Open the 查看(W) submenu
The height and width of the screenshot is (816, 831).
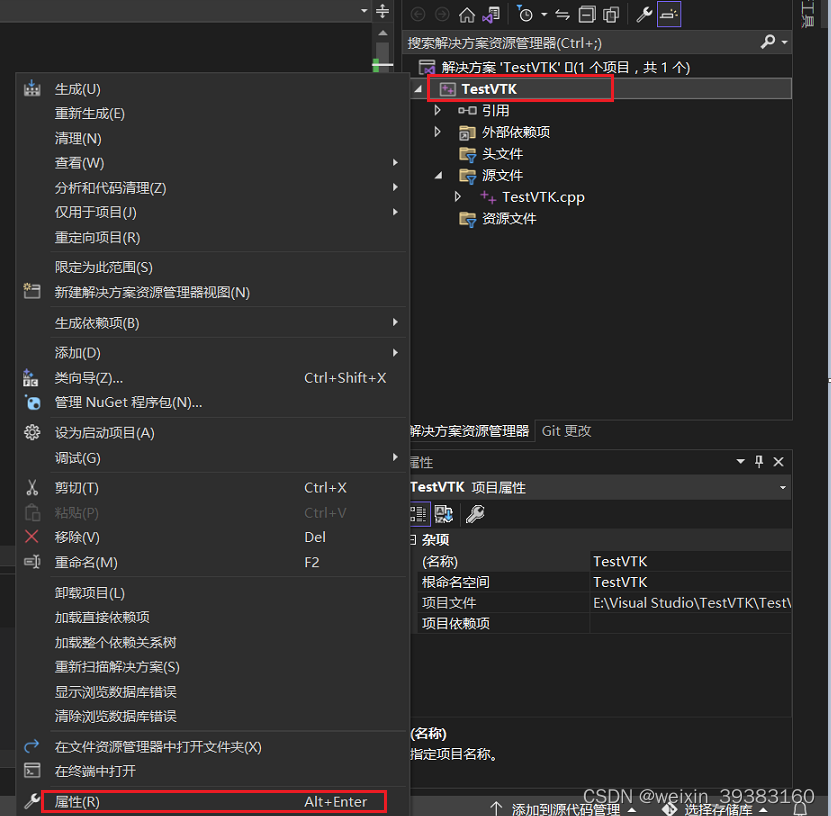point(212,163)
